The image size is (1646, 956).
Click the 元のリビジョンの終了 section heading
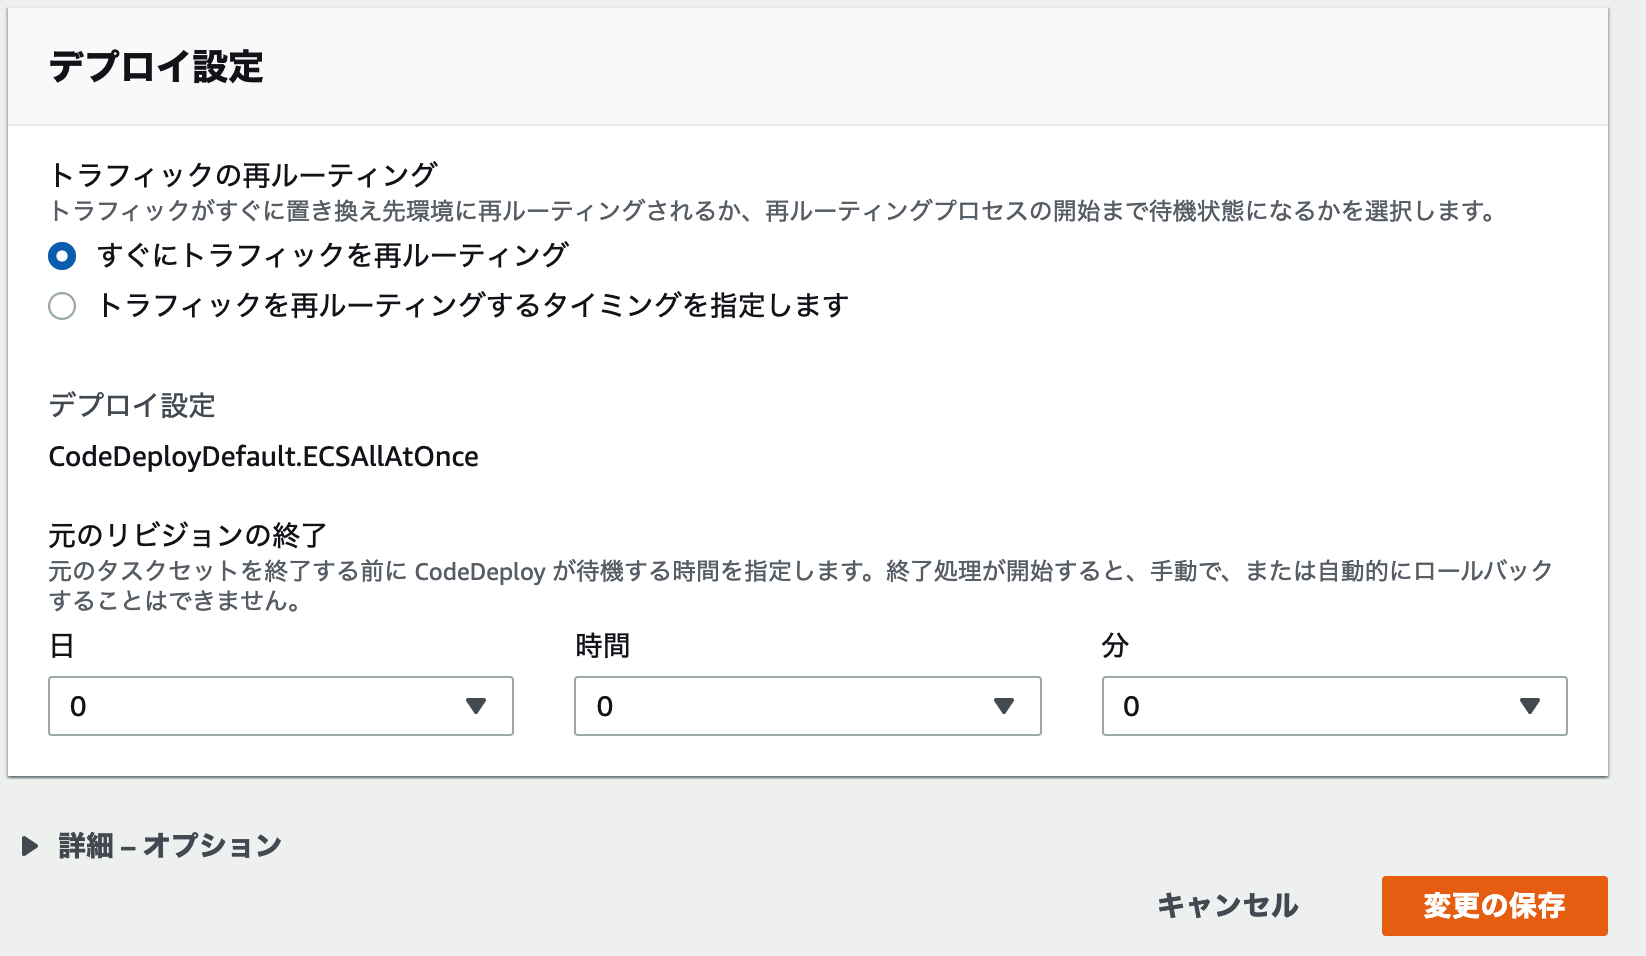[x=188, y=536]
